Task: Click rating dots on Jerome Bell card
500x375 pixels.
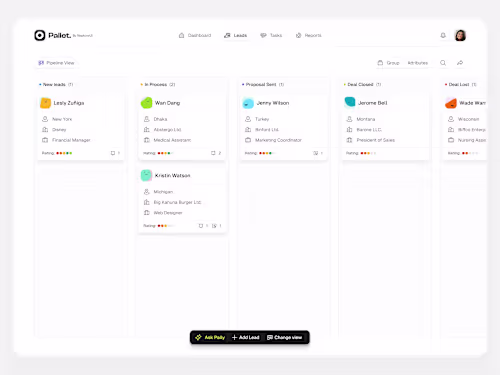Action: click(368, 153)
